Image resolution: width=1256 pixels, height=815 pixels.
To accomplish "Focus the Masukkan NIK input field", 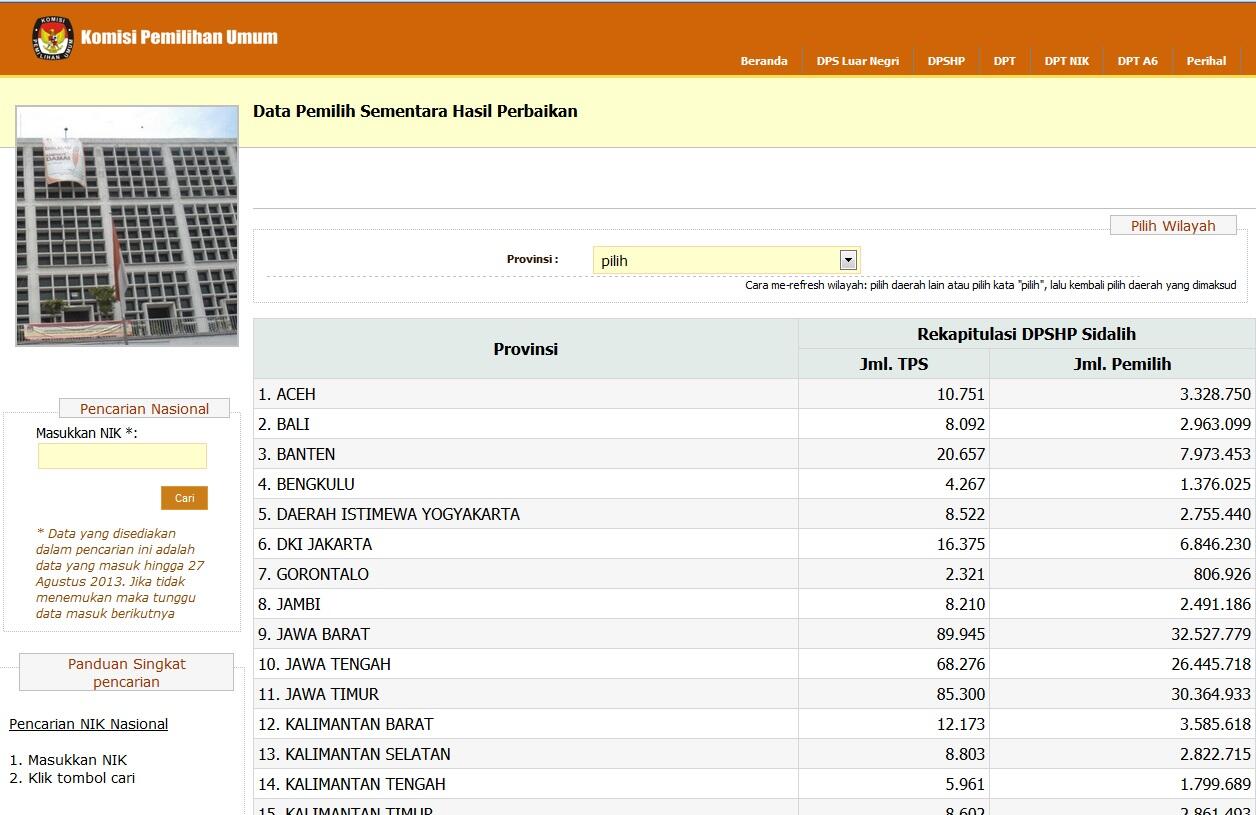I will tap(122, 456).
